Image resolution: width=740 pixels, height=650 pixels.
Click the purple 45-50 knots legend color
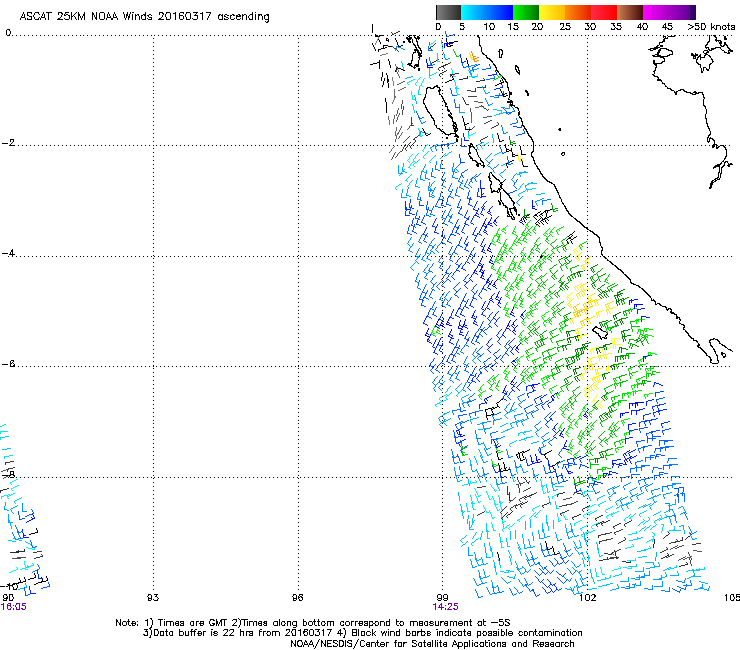pyautogui.click(x=682, y=12)
